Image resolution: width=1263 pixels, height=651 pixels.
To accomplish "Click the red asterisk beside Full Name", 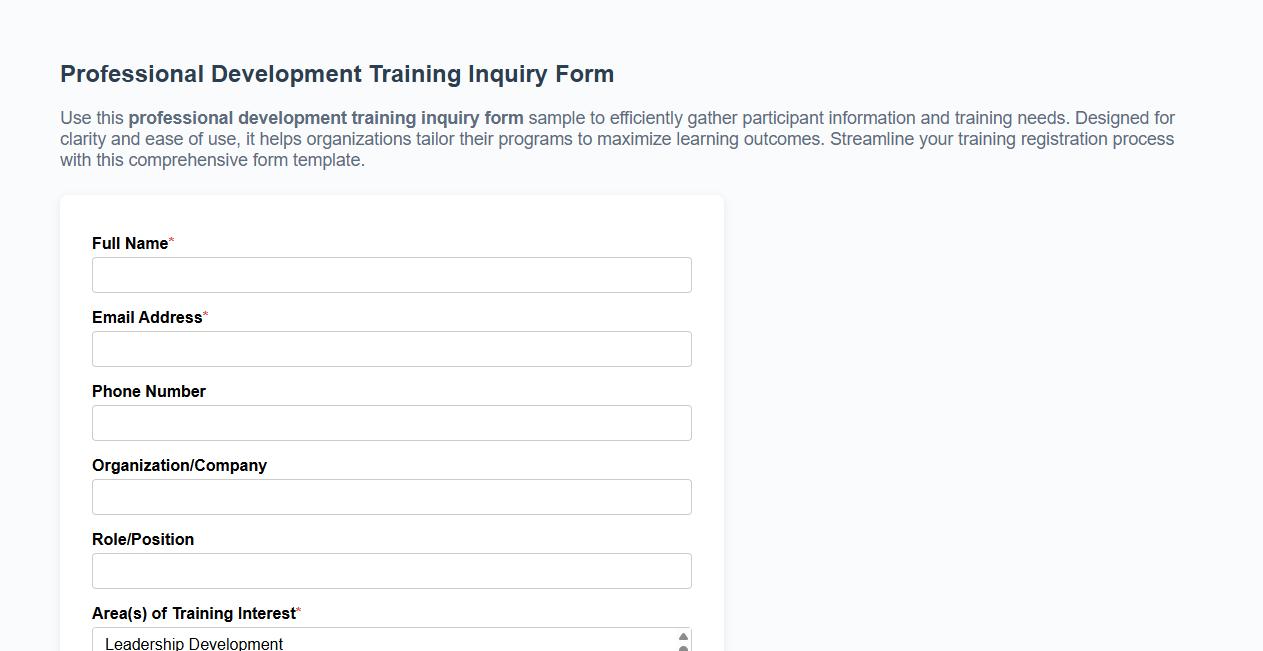I will tap(171, 239).
